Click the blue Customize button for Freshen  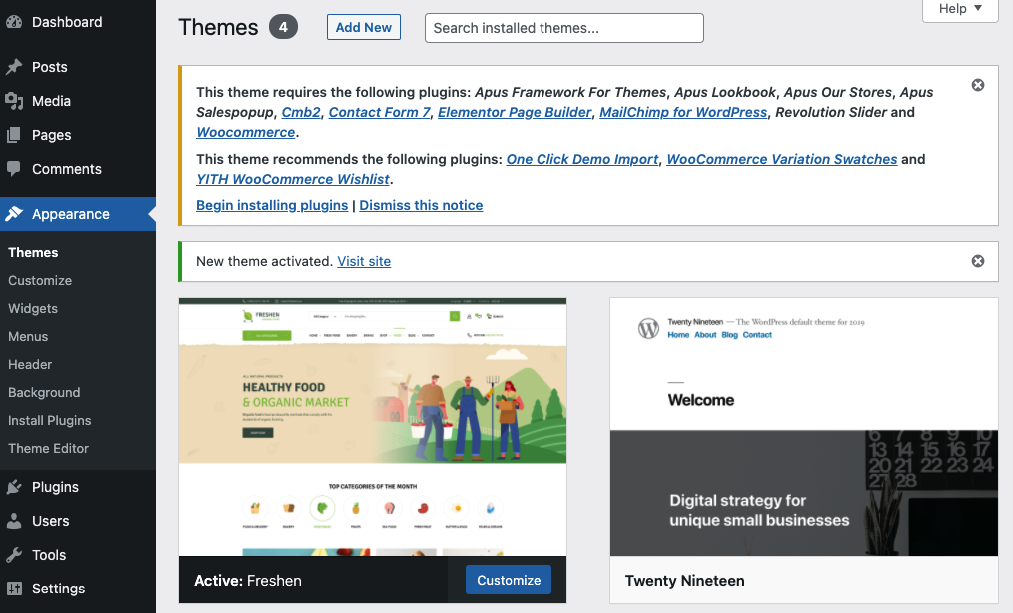(x=508, y=580)
